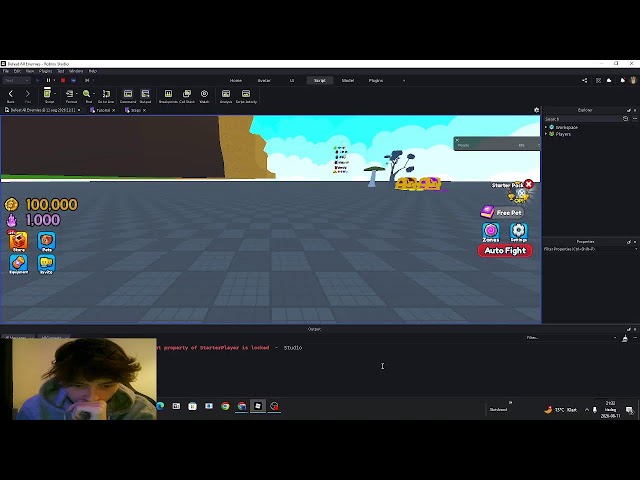Switch to the Avatar ribbon tab
Viewport: 640px width, 480px height.
pos(264,80)
